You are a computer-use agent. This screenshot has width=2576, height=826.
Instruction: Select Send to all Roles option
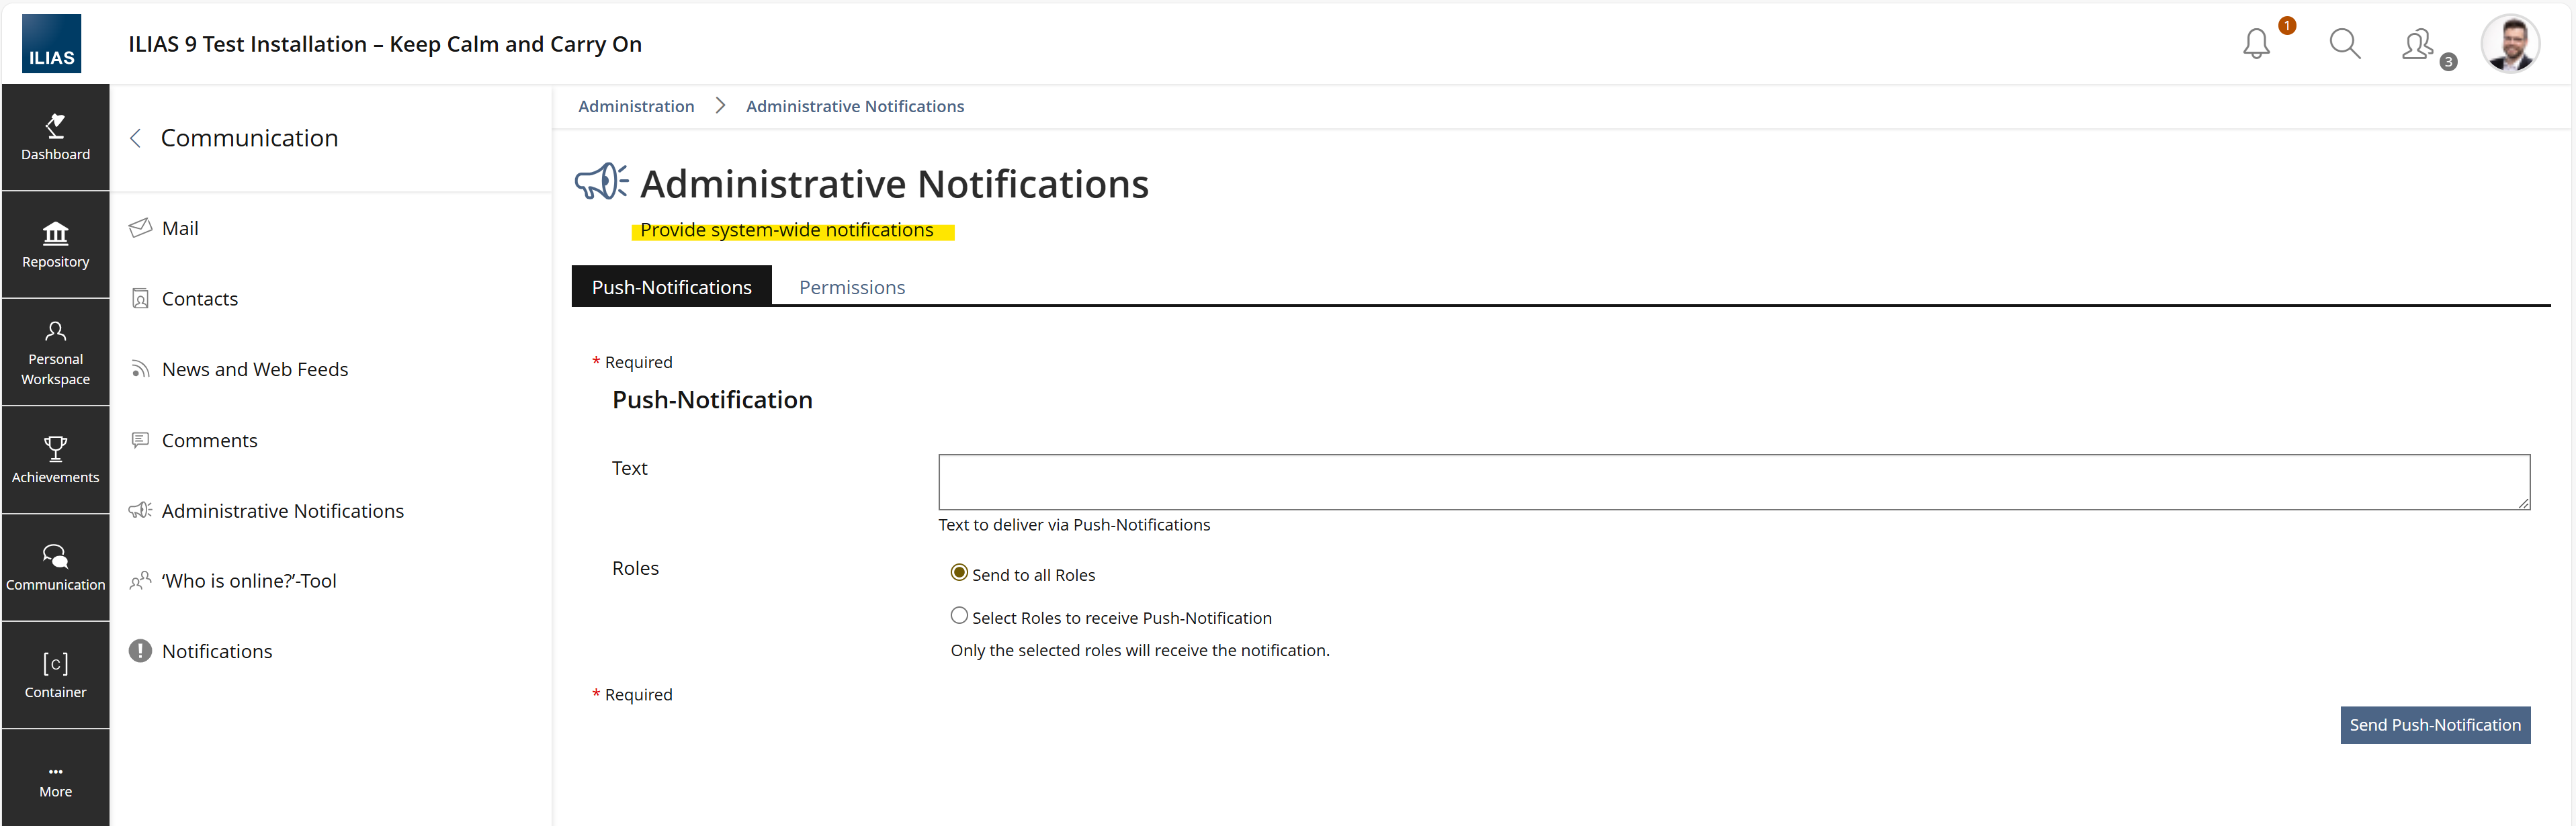[x=959, y=573]
